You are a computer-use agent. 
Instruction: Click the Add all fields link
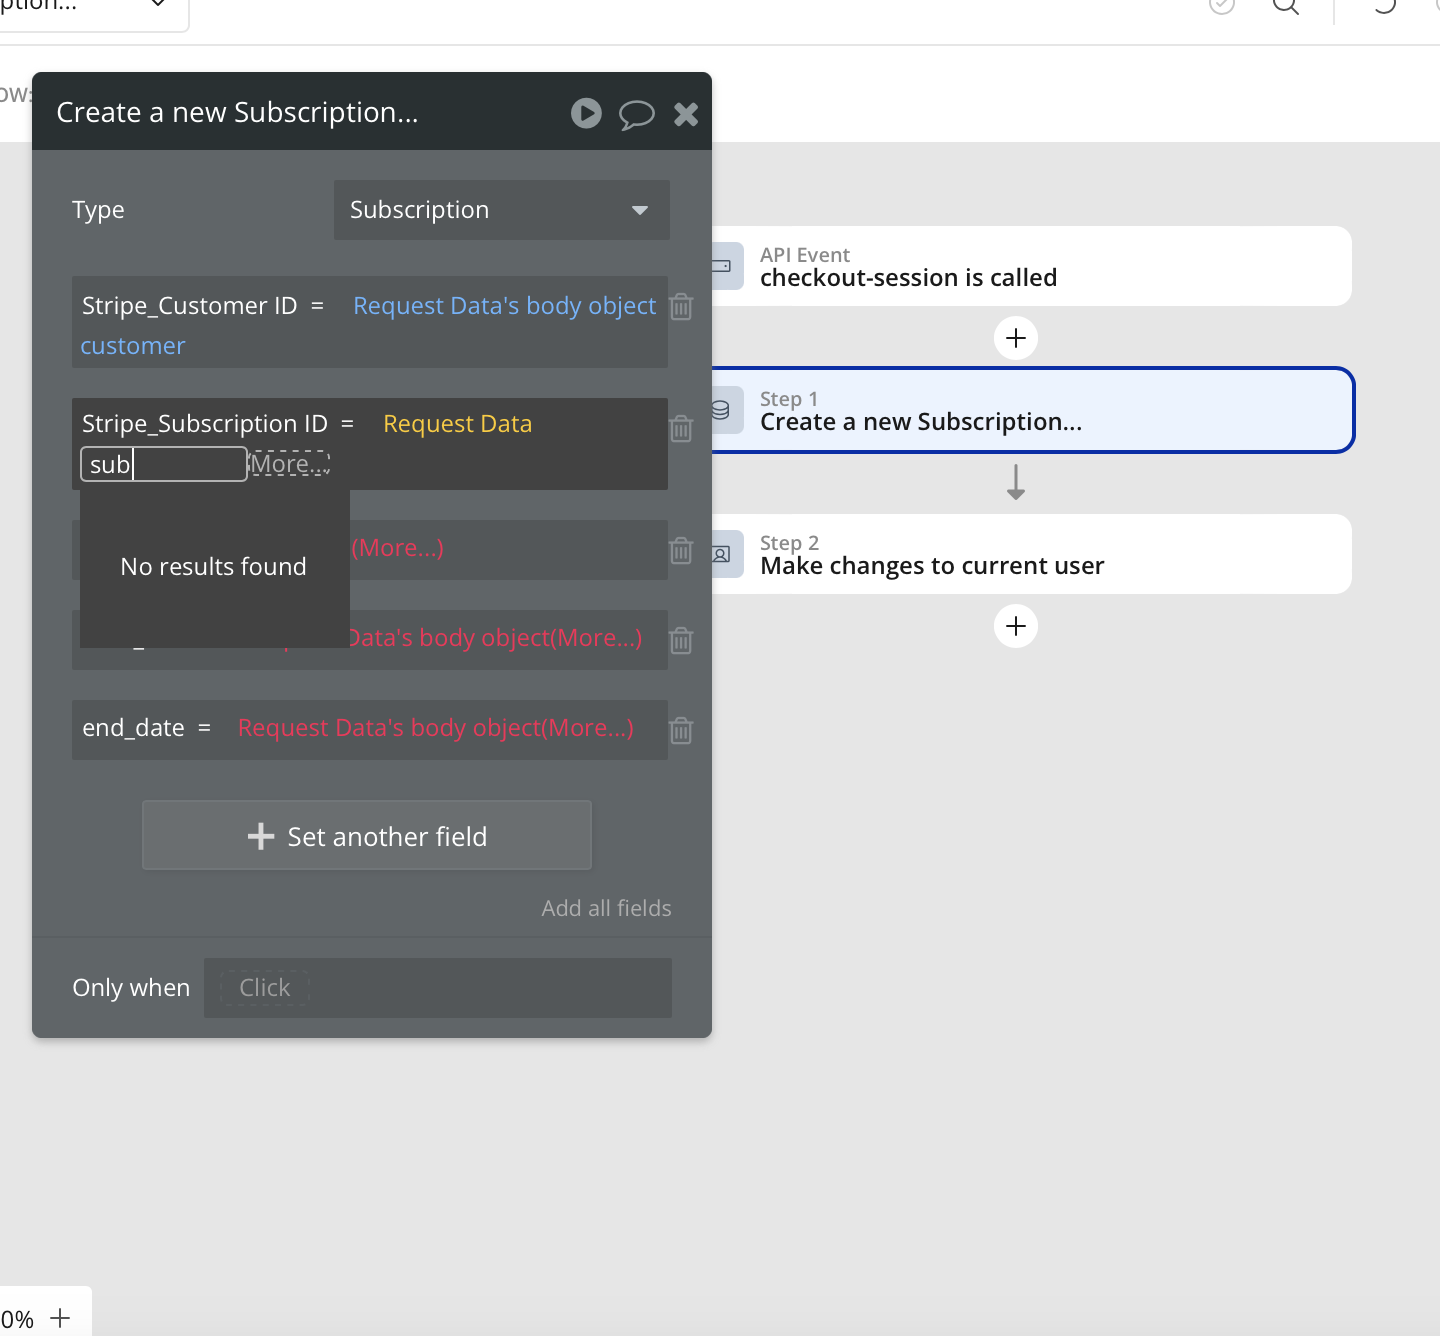click(606, 908)
